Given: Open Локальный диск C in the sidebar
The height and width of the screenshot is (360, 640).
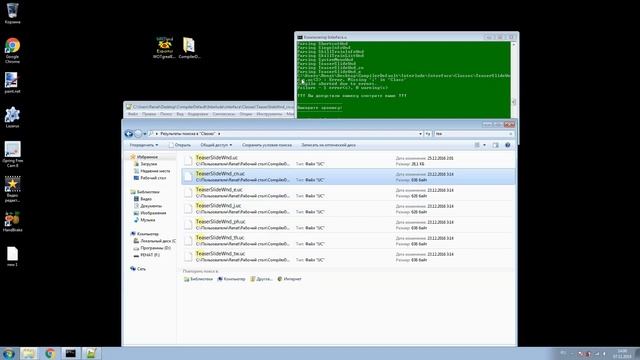Looking at the screenshot, I should (155, 241).
